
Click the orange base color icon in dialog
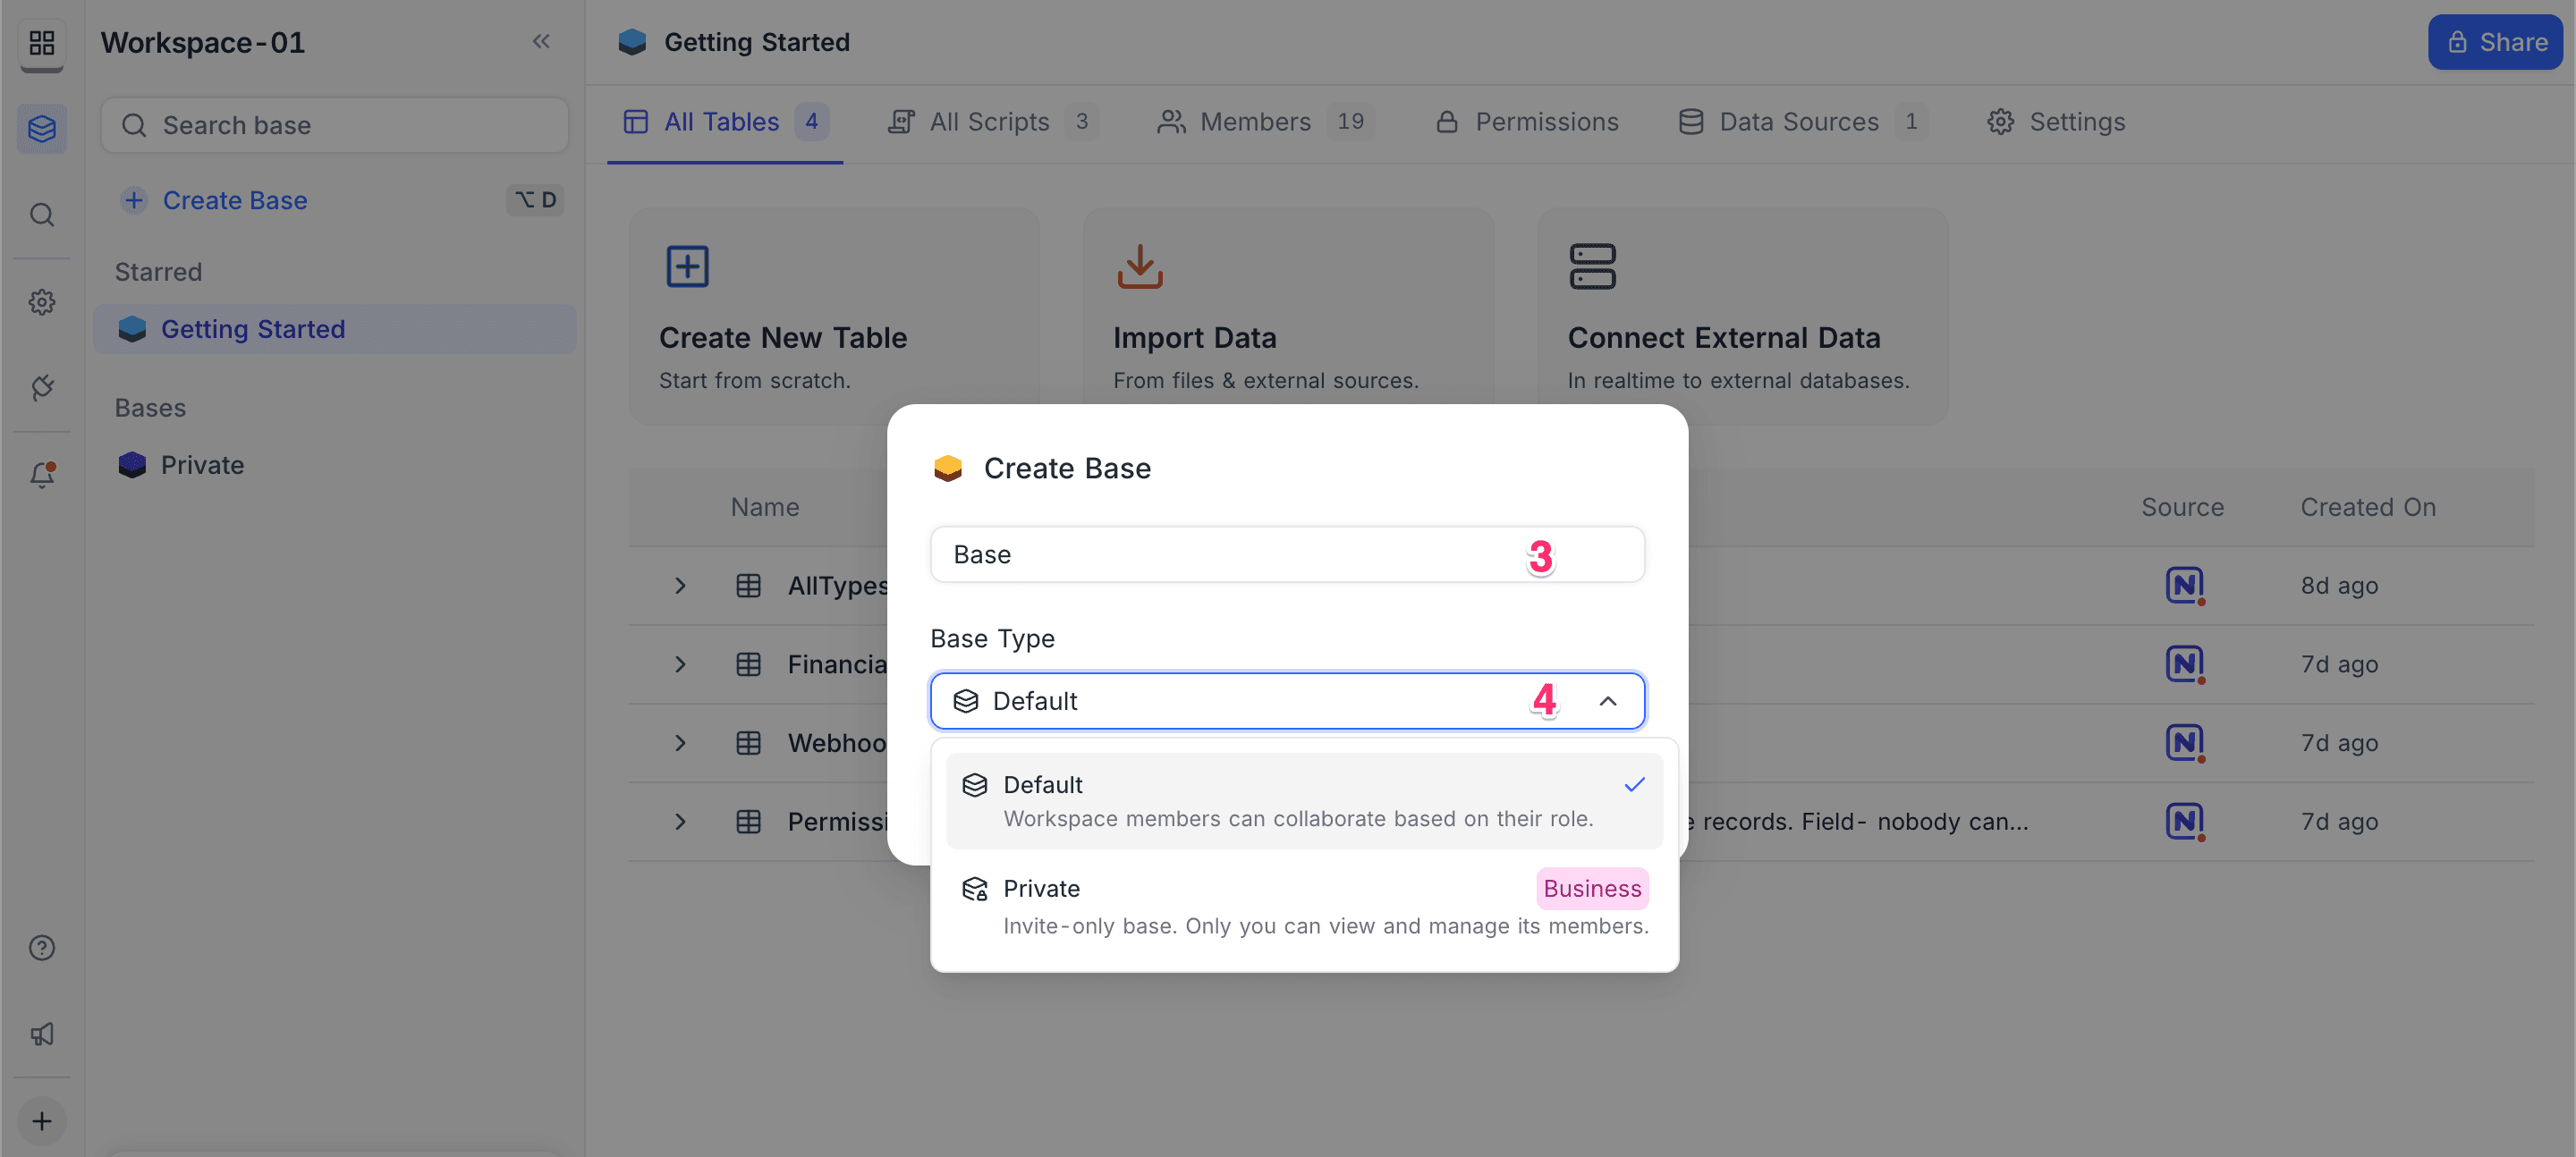click(947, 468)
